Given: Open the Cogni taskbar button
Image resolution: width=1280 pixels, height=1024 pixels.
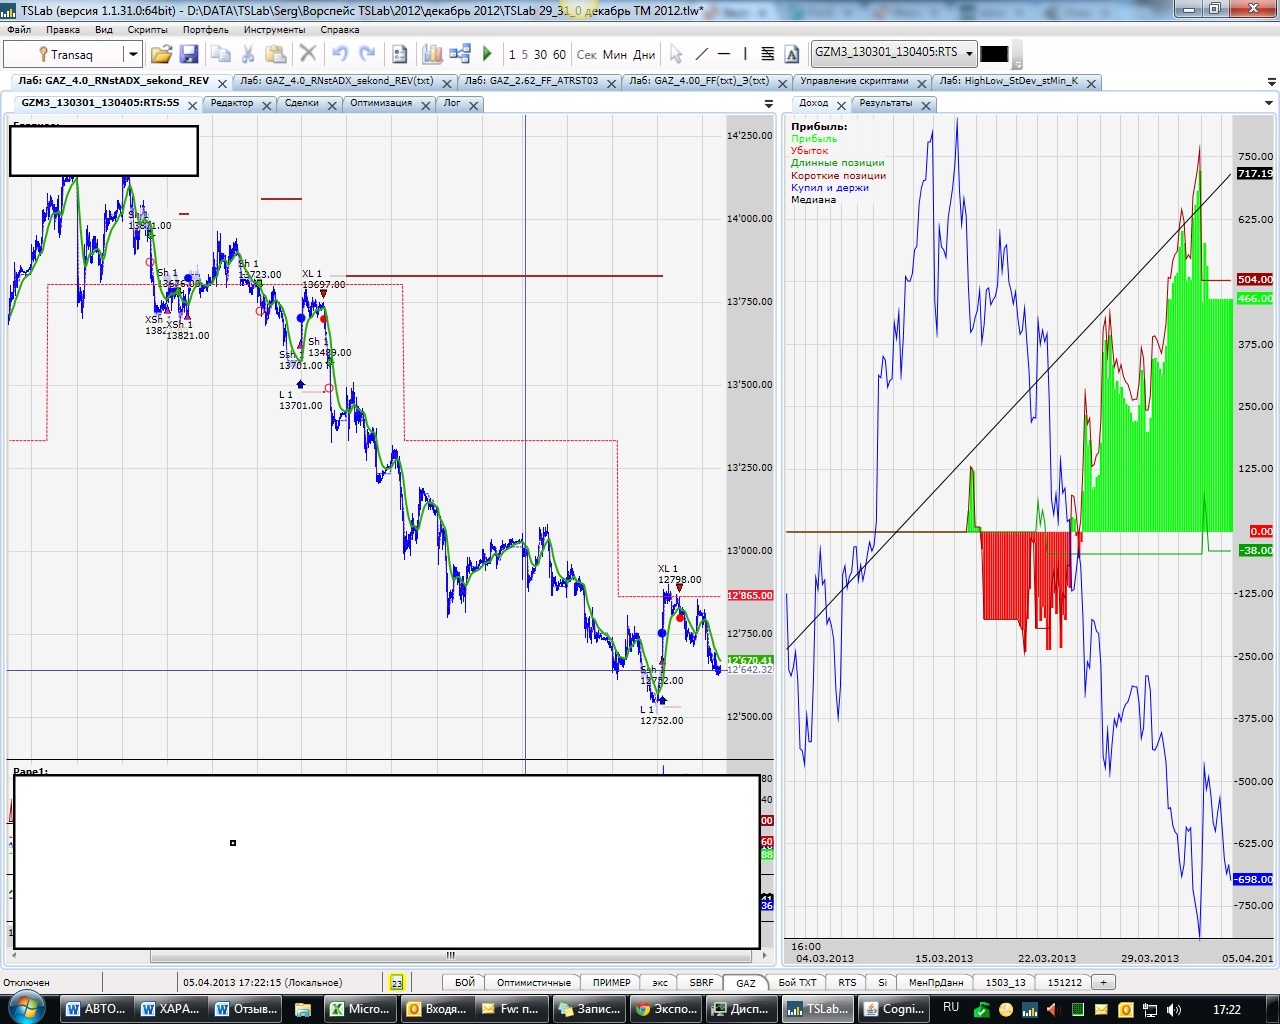Looking at the screenshot, I should (x=895, y=1009).
